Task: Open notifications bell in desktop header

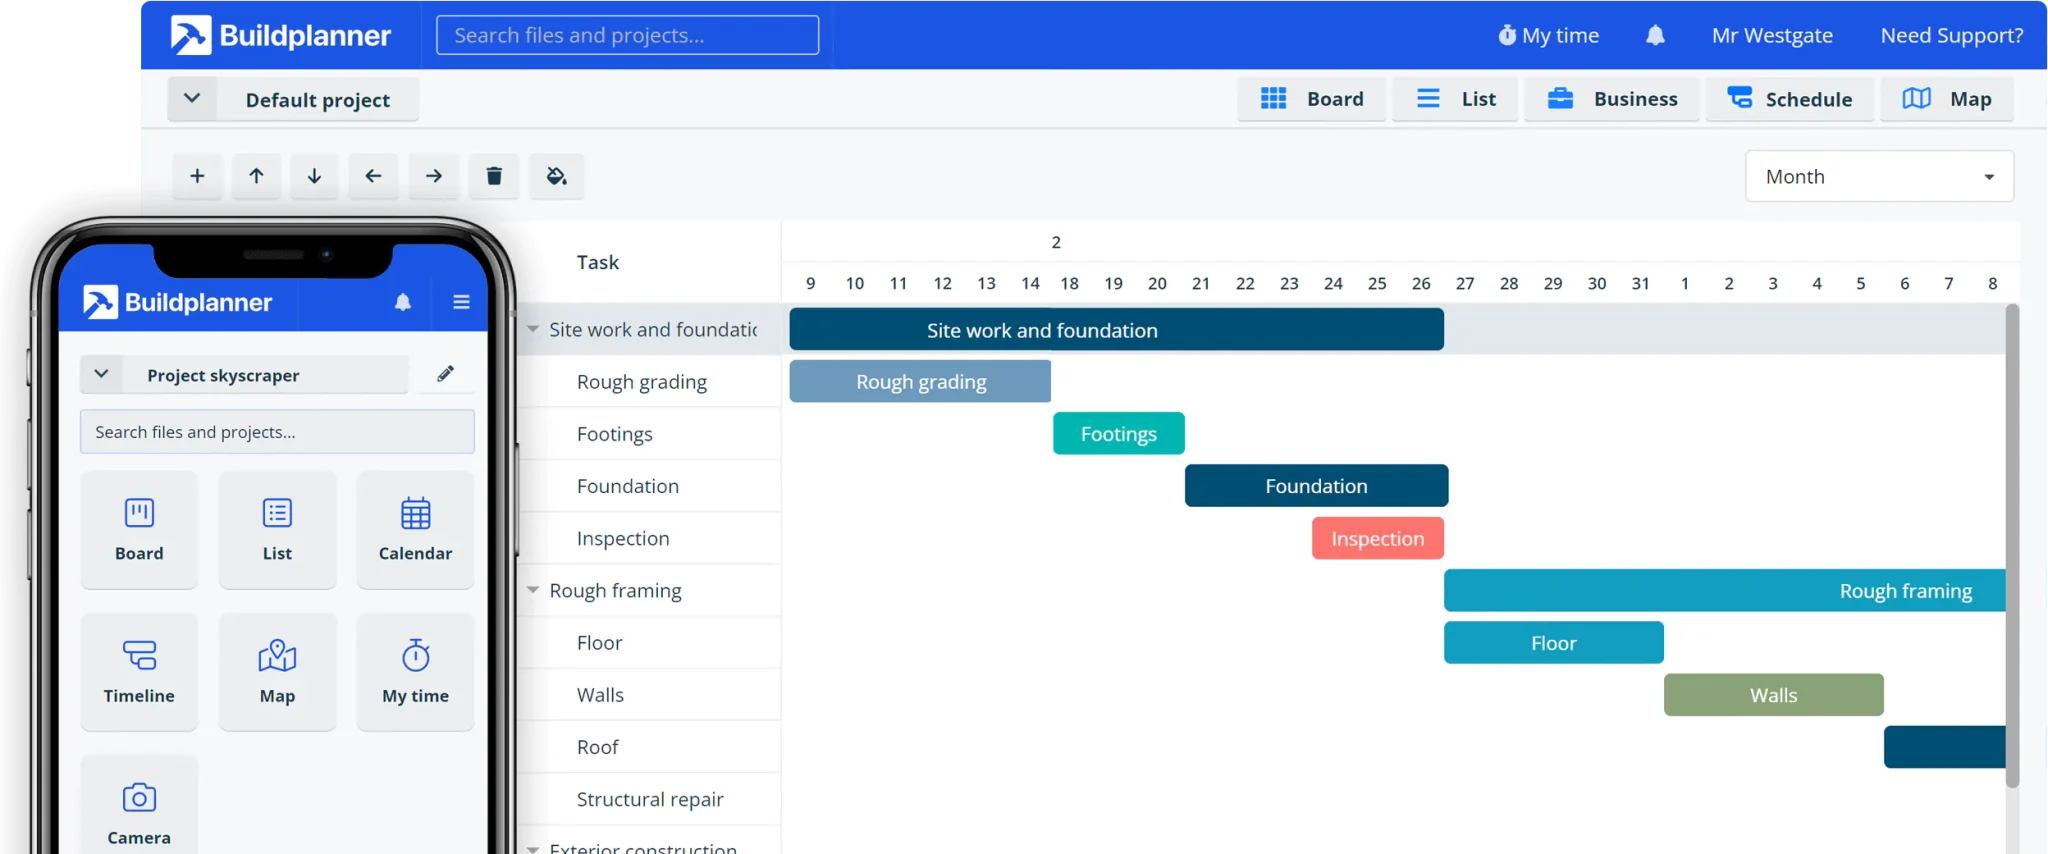Action: click(1655, 35)
